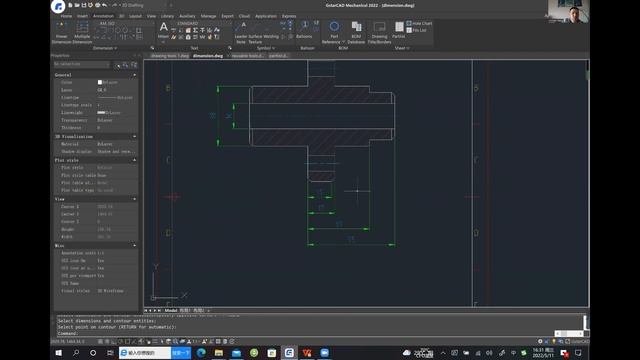640x360 pixels.
Task: Click the Surface Texture symbol tool
Action: tap(255, 33)
